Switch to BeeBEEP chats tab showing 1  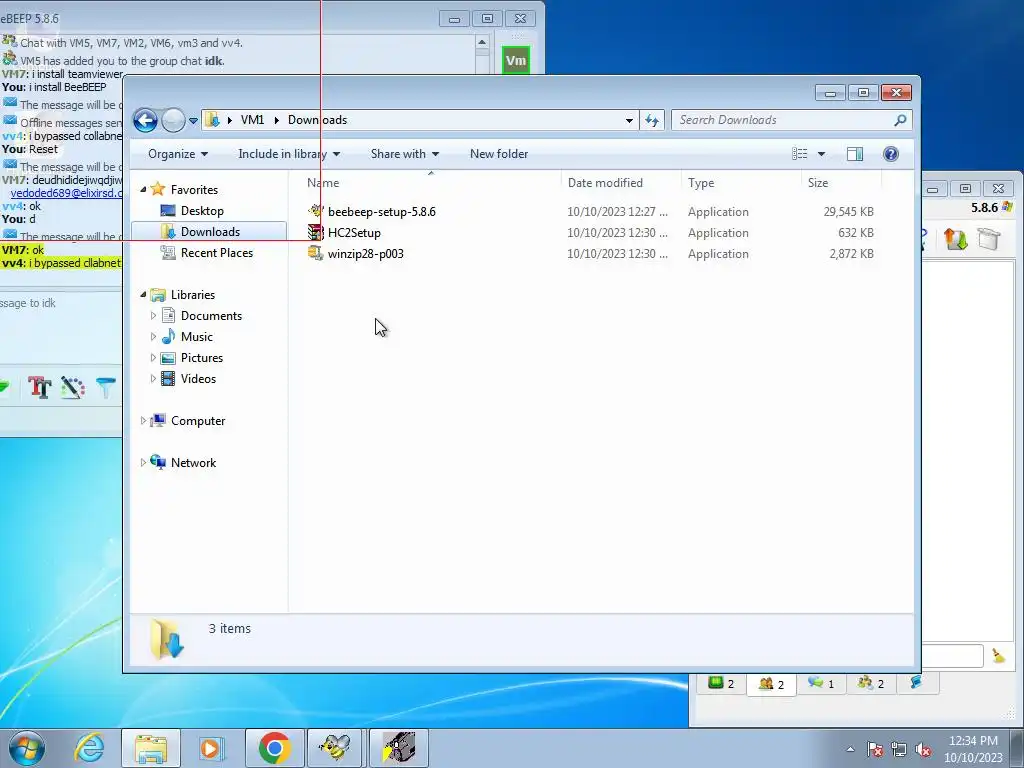click(821, 684)
